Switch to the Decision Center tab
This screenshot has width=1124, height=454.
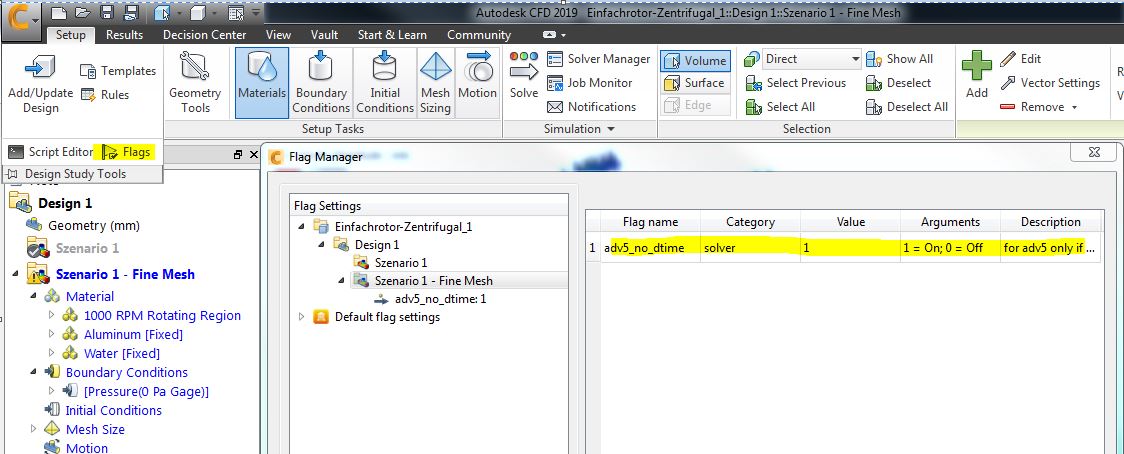click(x=204, y=34)
